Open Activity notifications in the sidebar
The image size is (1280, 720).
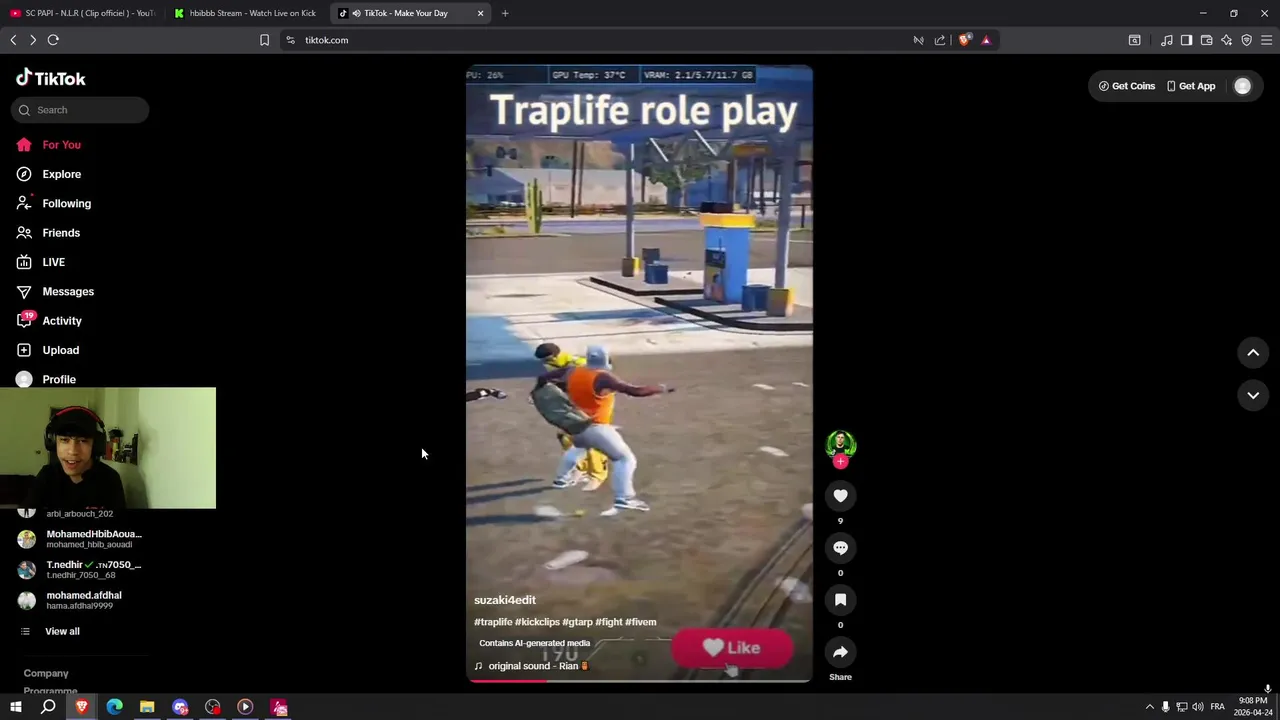tap(49, 321)
